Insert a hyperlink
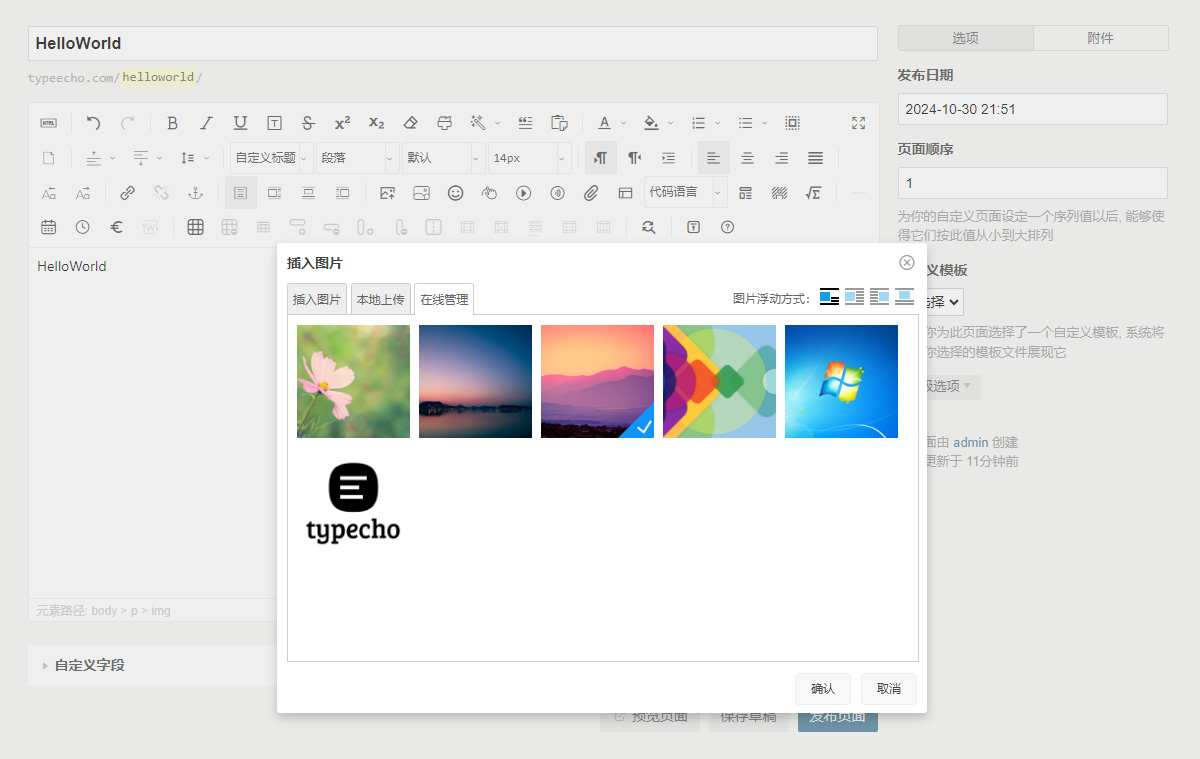 (x=127, y=193)
